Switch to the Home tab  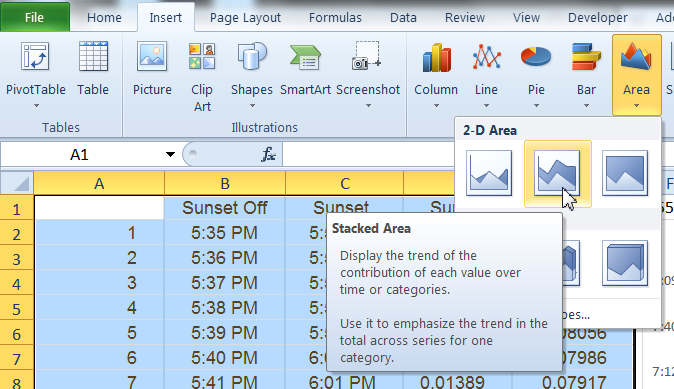(104, 18)
